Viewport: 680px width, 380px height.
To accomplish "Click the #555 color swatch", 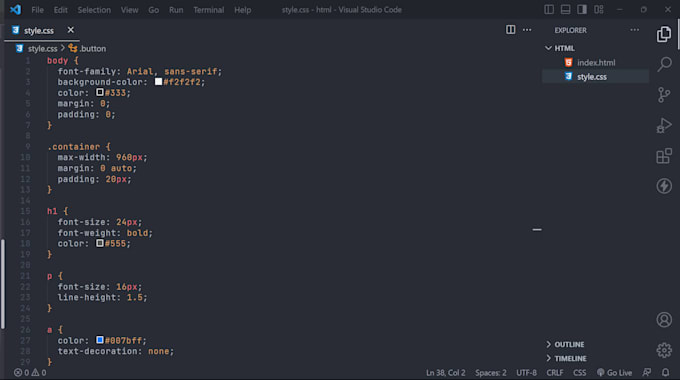I will [x=100, y=243].
